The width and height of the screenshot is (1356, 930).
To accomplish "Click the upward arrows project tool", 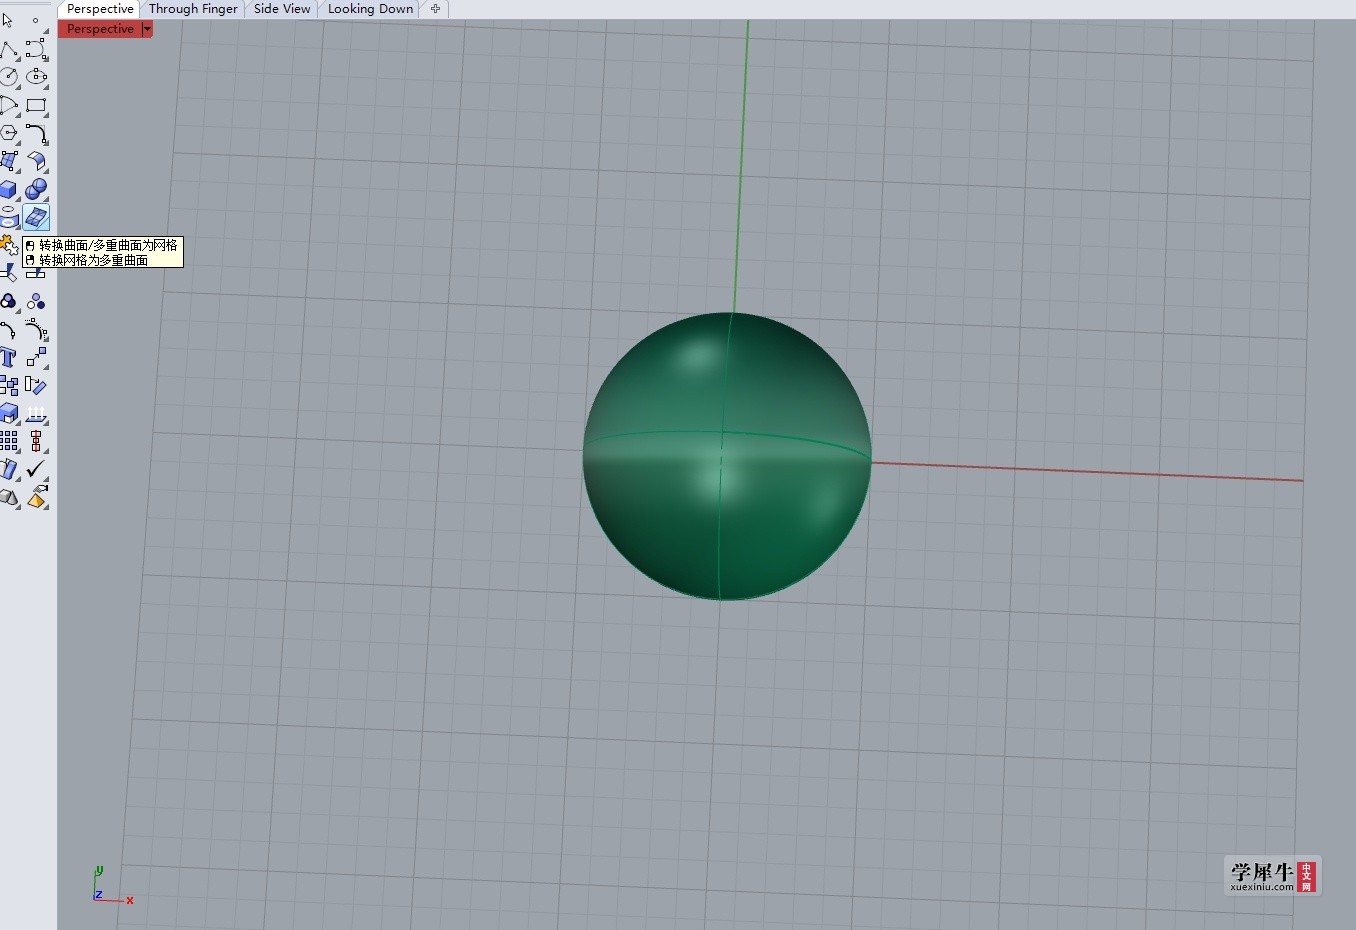I will (x=36, y=413).
